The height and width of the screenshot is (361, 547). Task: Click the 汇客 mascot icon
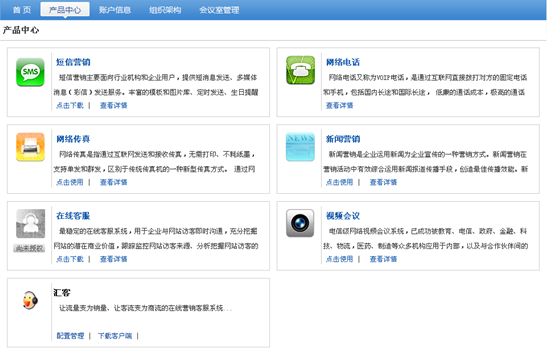click(30, 300)
